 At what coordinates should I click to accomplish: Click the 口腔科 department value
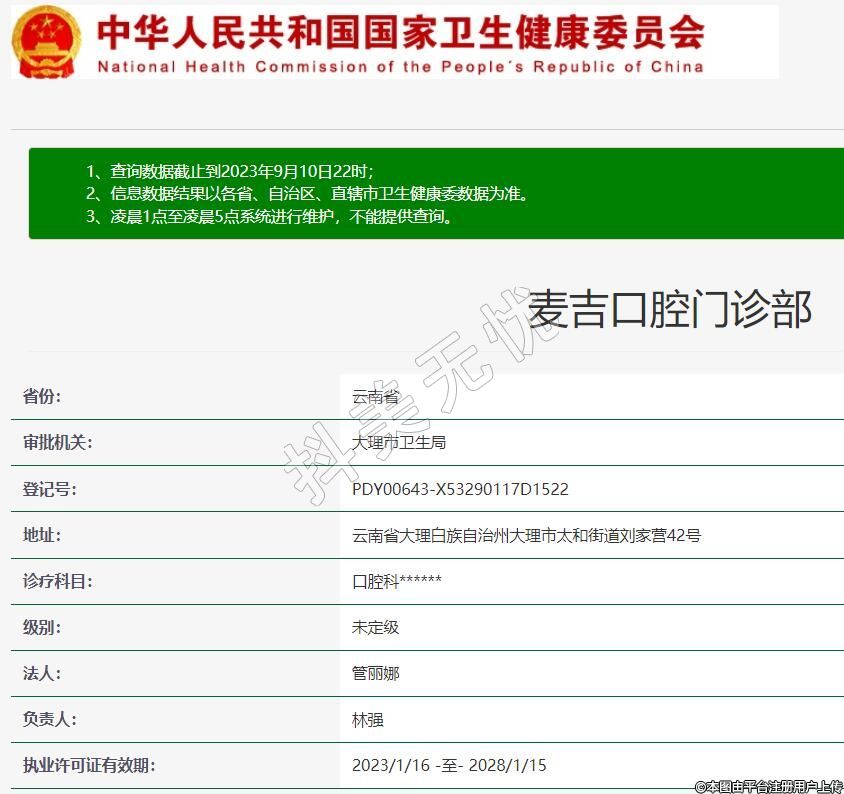pyautogui.click(x=396, y=581)
